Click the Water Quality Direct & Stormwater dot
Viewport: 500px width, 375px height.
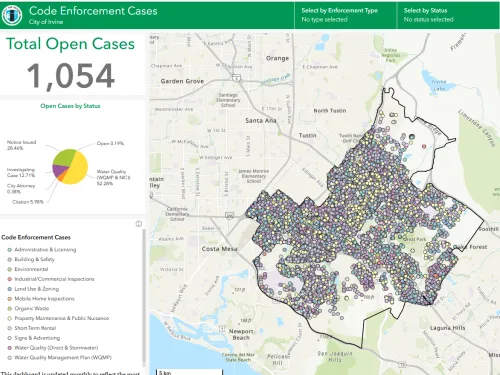click(10, 348)
